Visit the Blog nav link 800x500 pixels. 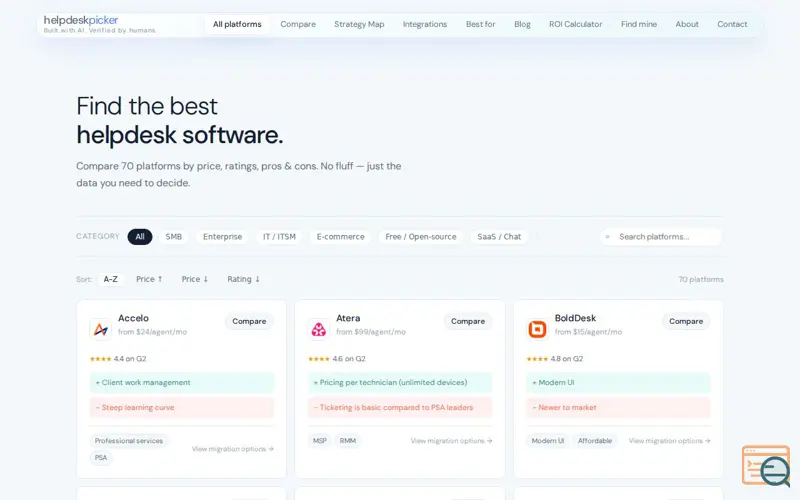522,24
